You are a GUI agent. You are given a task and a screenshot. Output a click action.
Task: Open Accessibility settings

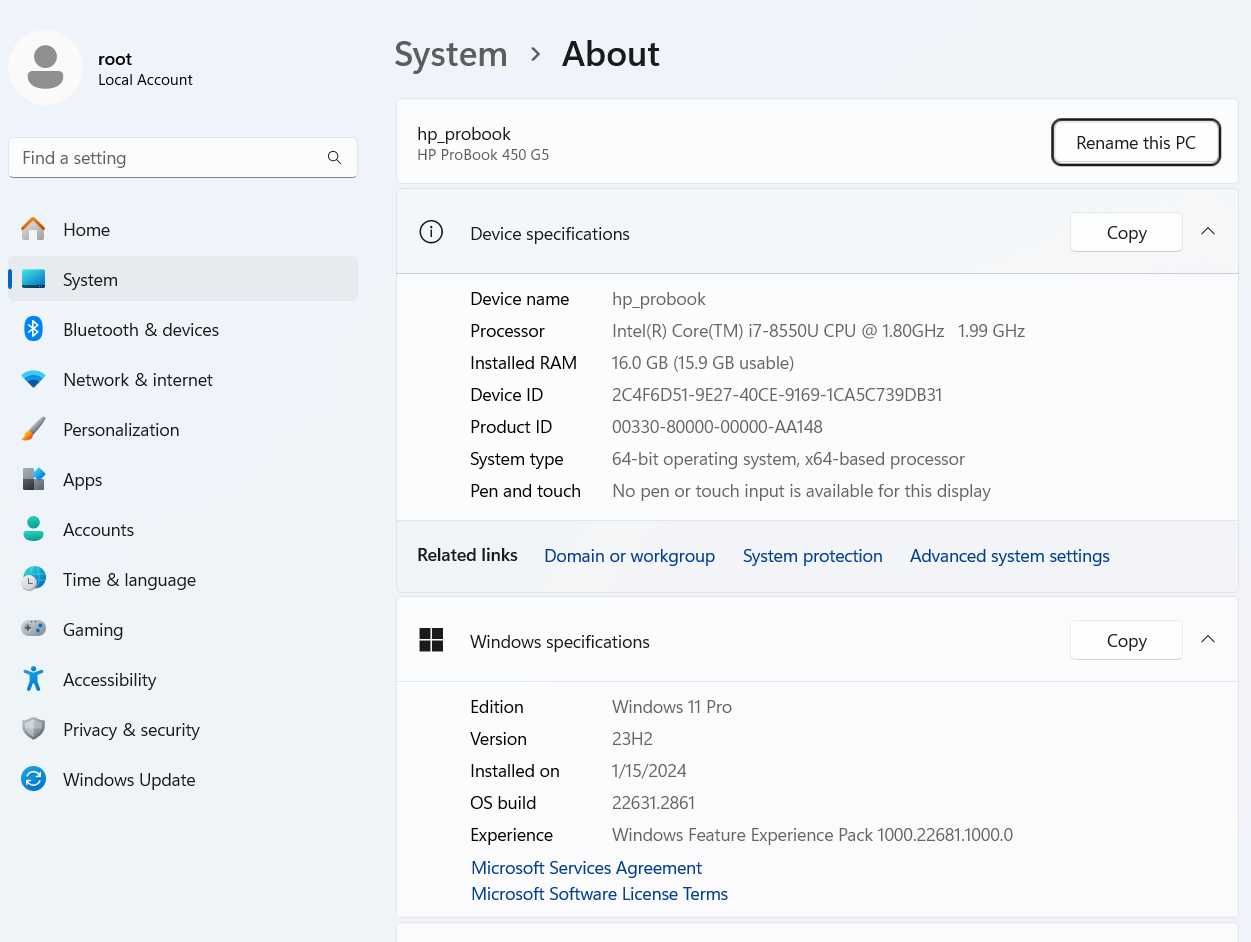(x=183, y=679)
